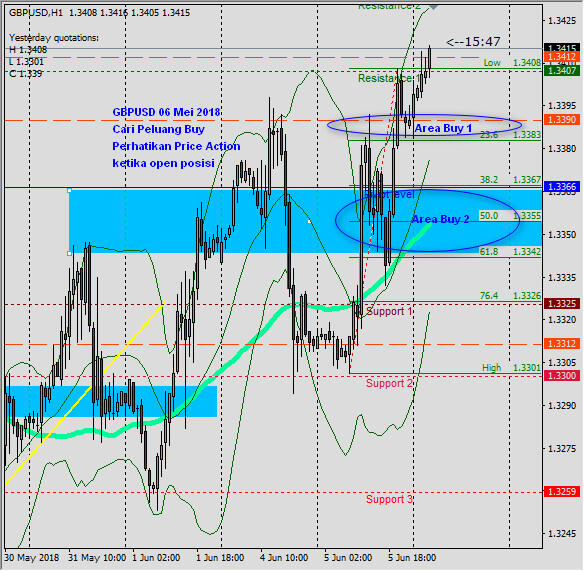The image size is (584, 571).
Task: Click the '5 Jun 02:00' time axis label
Action: pos(348,558)
